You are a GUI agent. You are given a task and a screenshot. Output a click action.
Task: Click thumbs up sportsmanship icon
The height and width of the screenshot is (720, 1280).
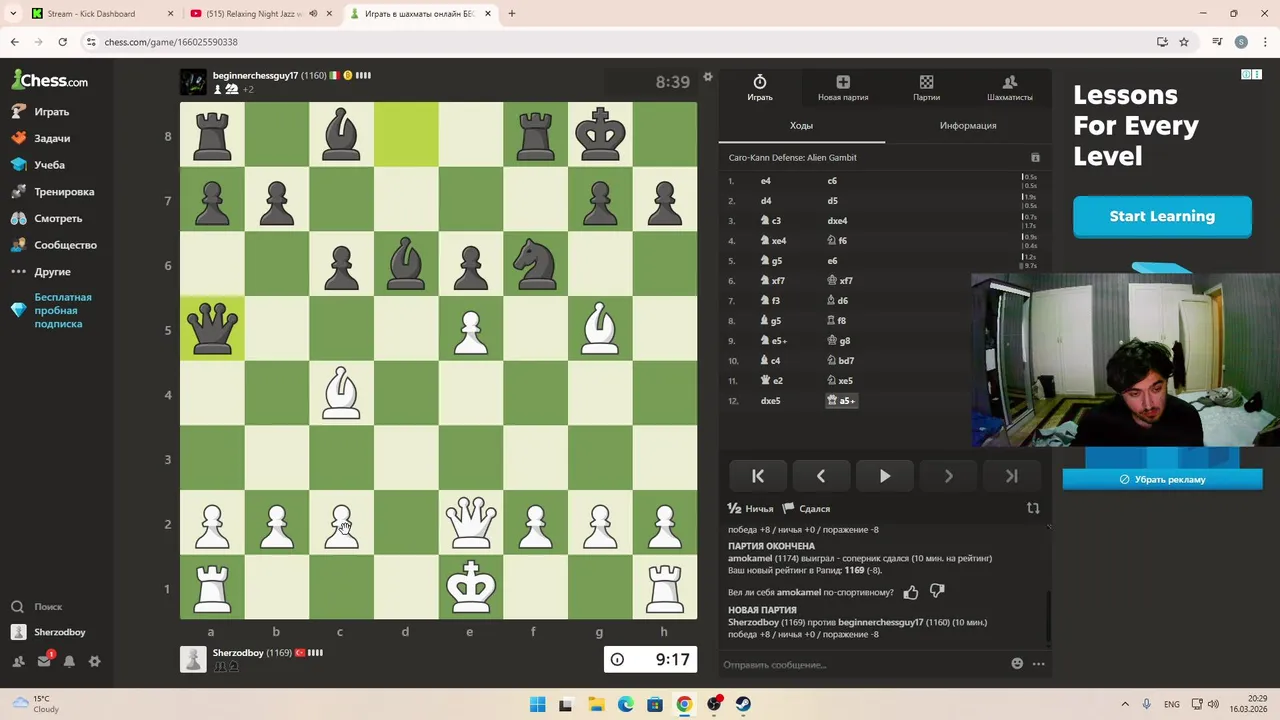point(911,592)
